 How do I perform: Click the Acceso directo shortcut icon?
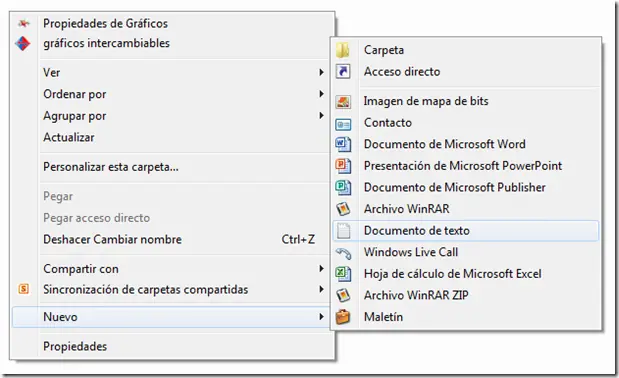343,71
